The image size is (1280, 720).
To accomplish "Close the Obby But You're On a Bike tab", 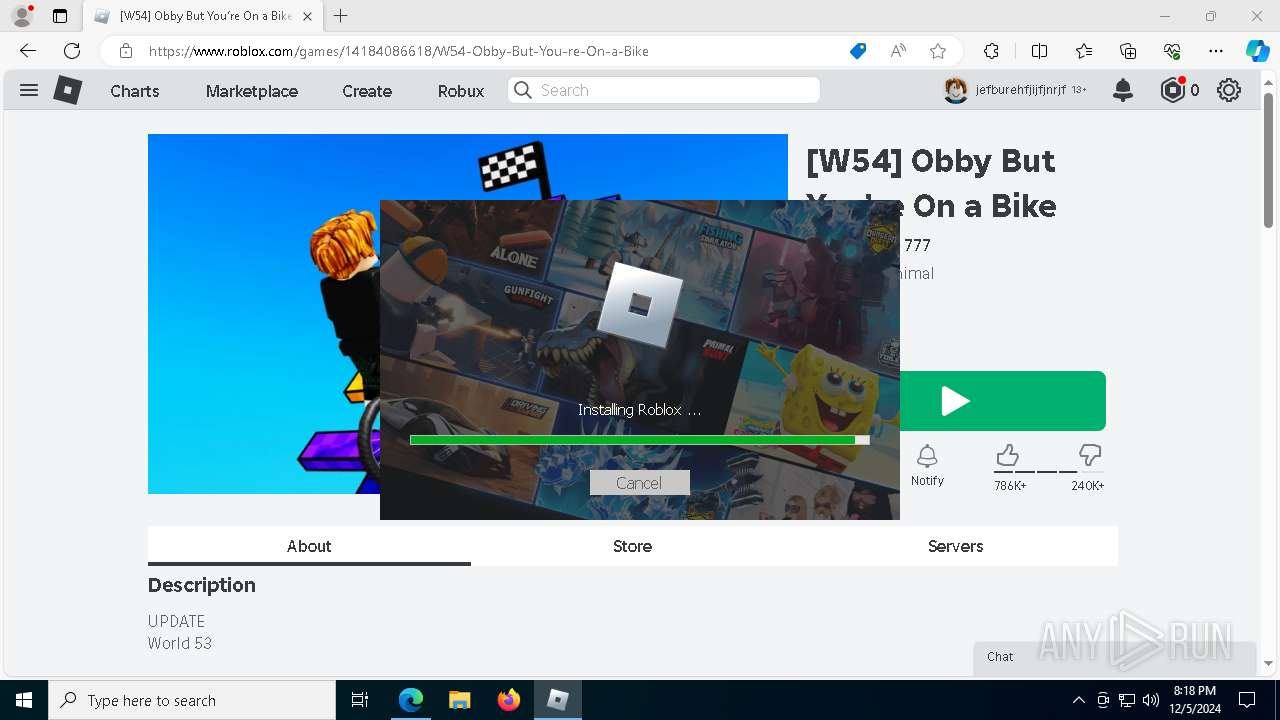I will [x=307, y=16].
